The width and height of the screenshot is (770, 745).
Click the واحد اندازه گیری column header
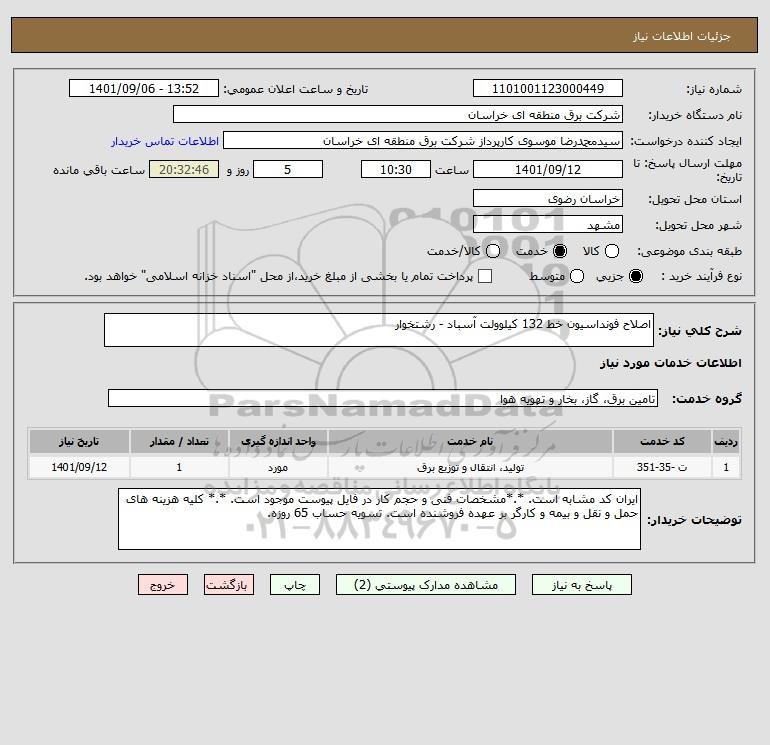click(278, 441)
